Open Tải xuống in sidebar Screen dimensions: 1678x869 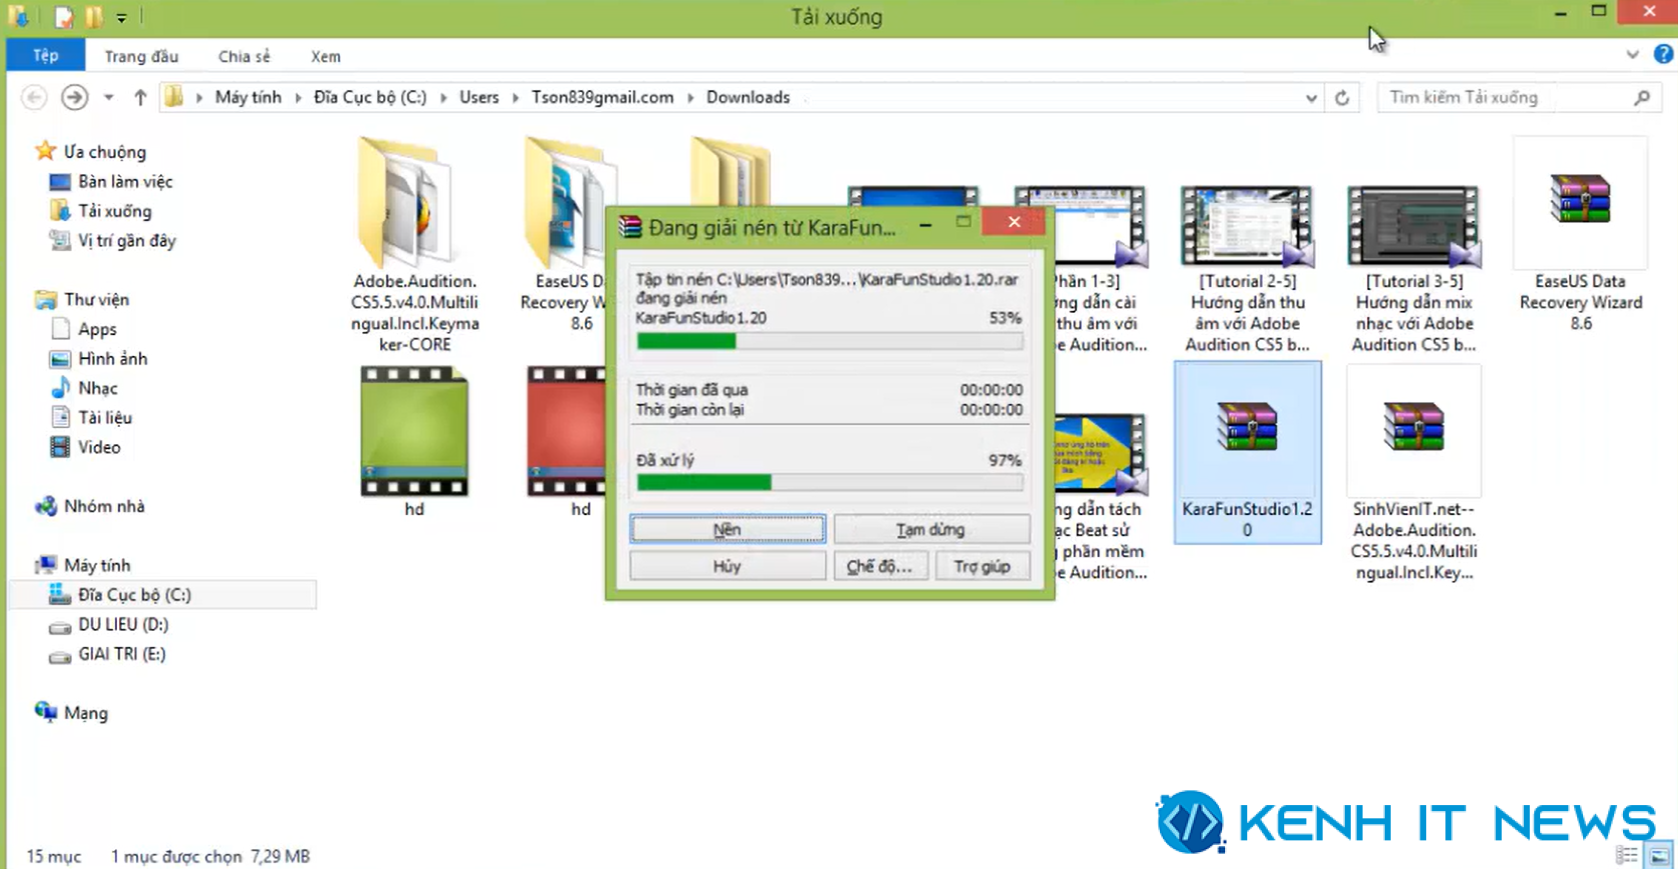coord(114,211)
